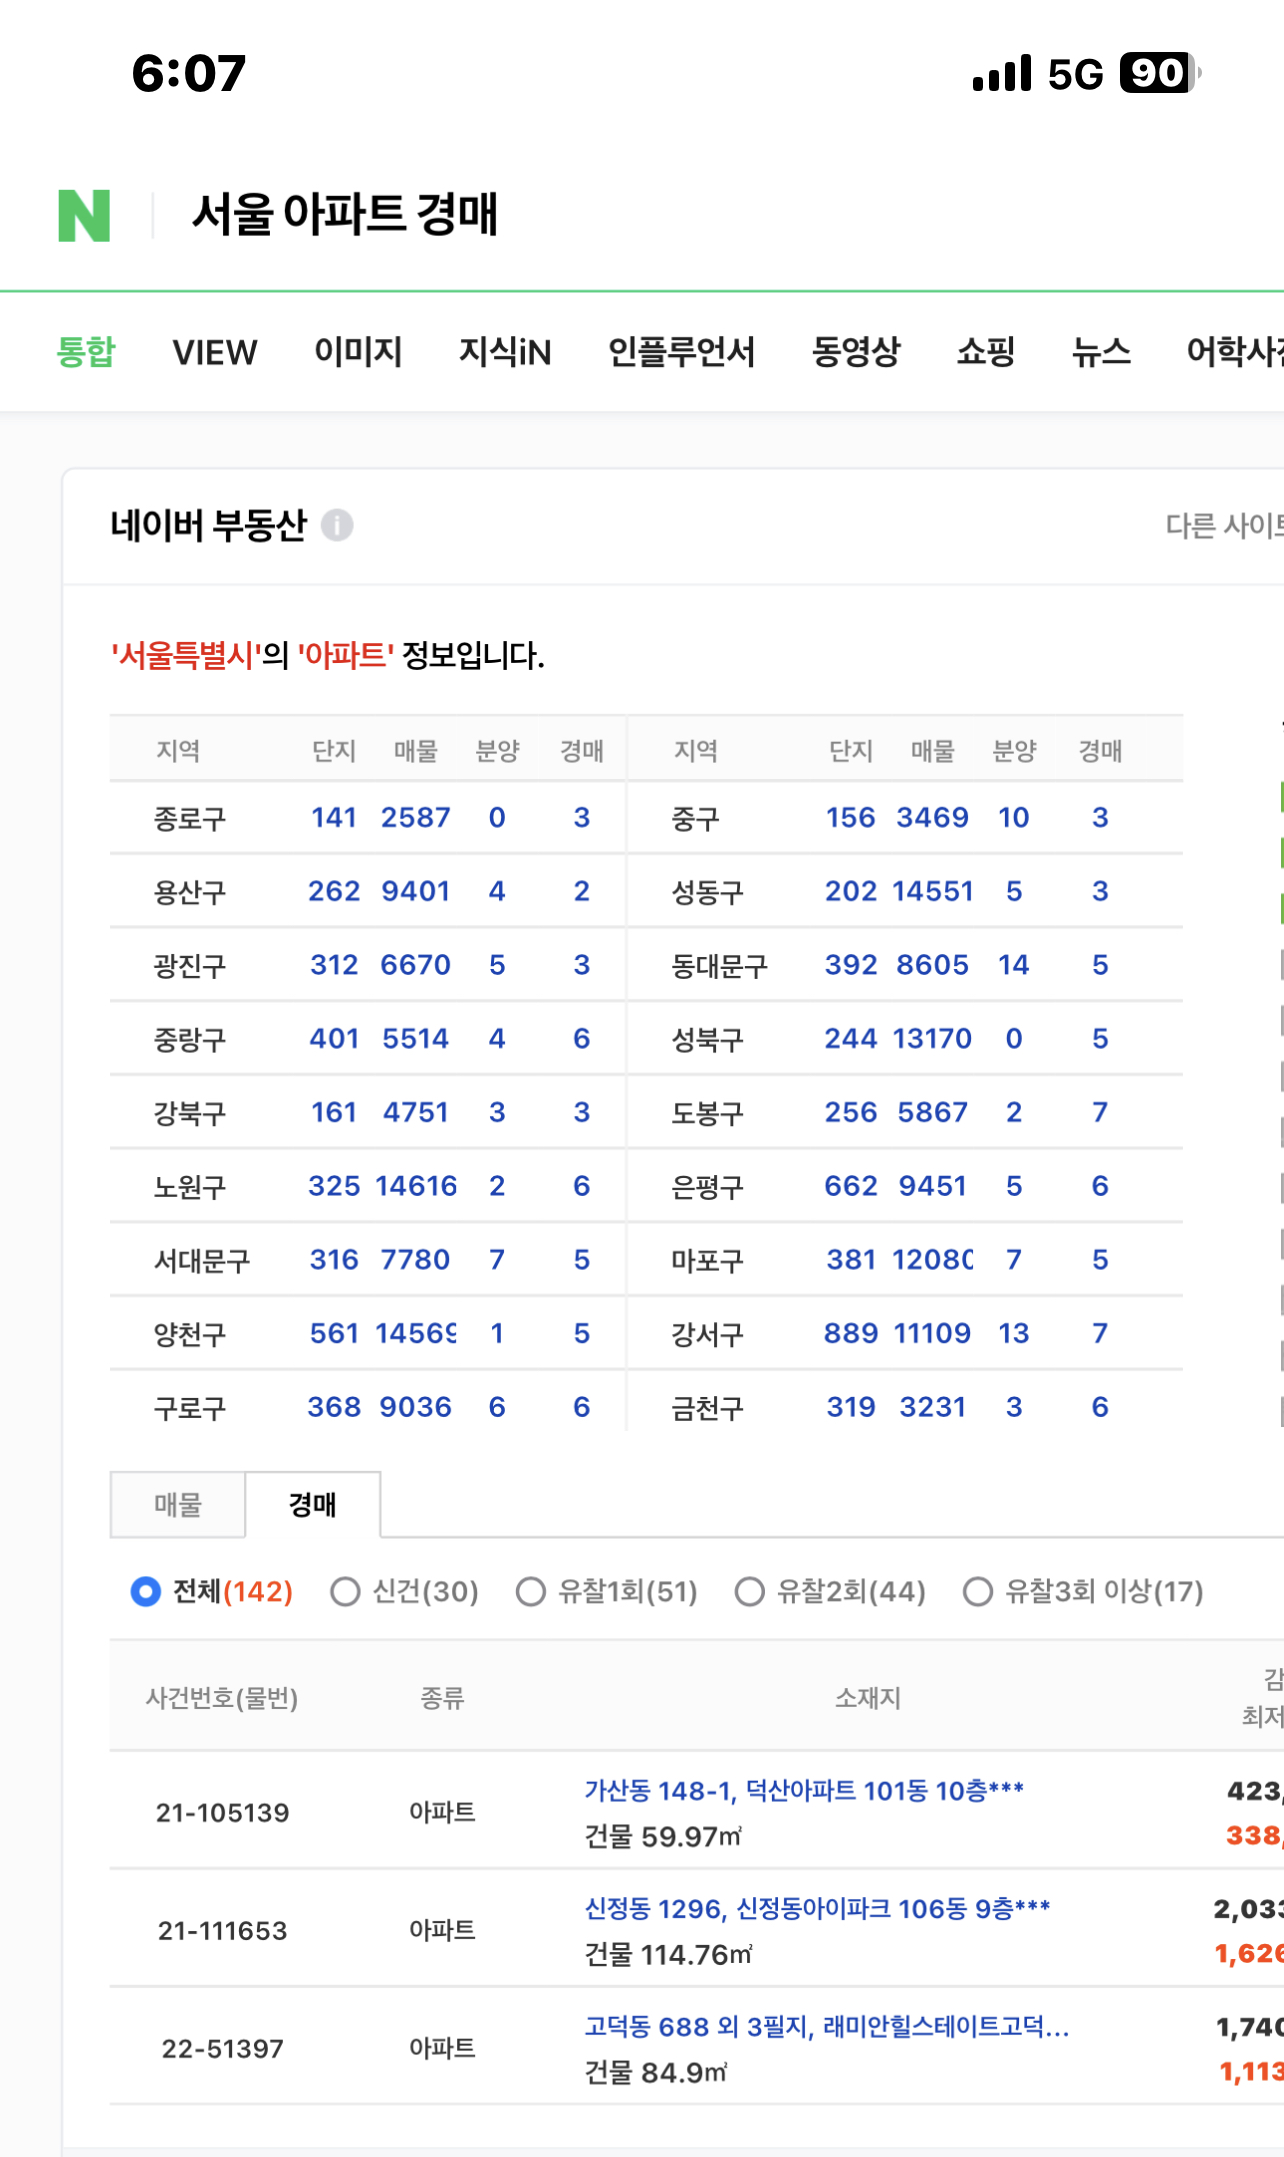Tap the 사건번호(물번) column header
This screenshot has height=2157, width=1284.
pos(222,1698)
